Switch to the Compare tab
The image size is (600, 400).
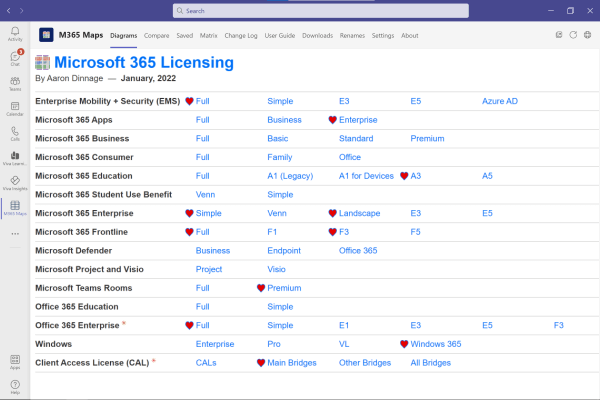(x=157, y=35)
